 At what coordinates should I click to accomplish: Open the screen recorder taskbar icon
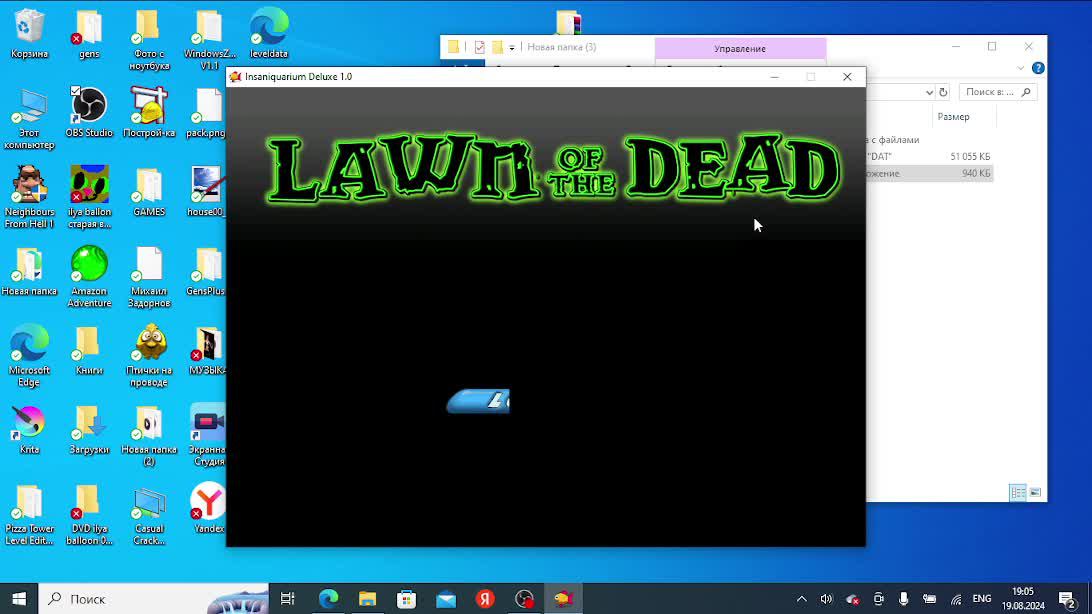(x=524, y=599)
